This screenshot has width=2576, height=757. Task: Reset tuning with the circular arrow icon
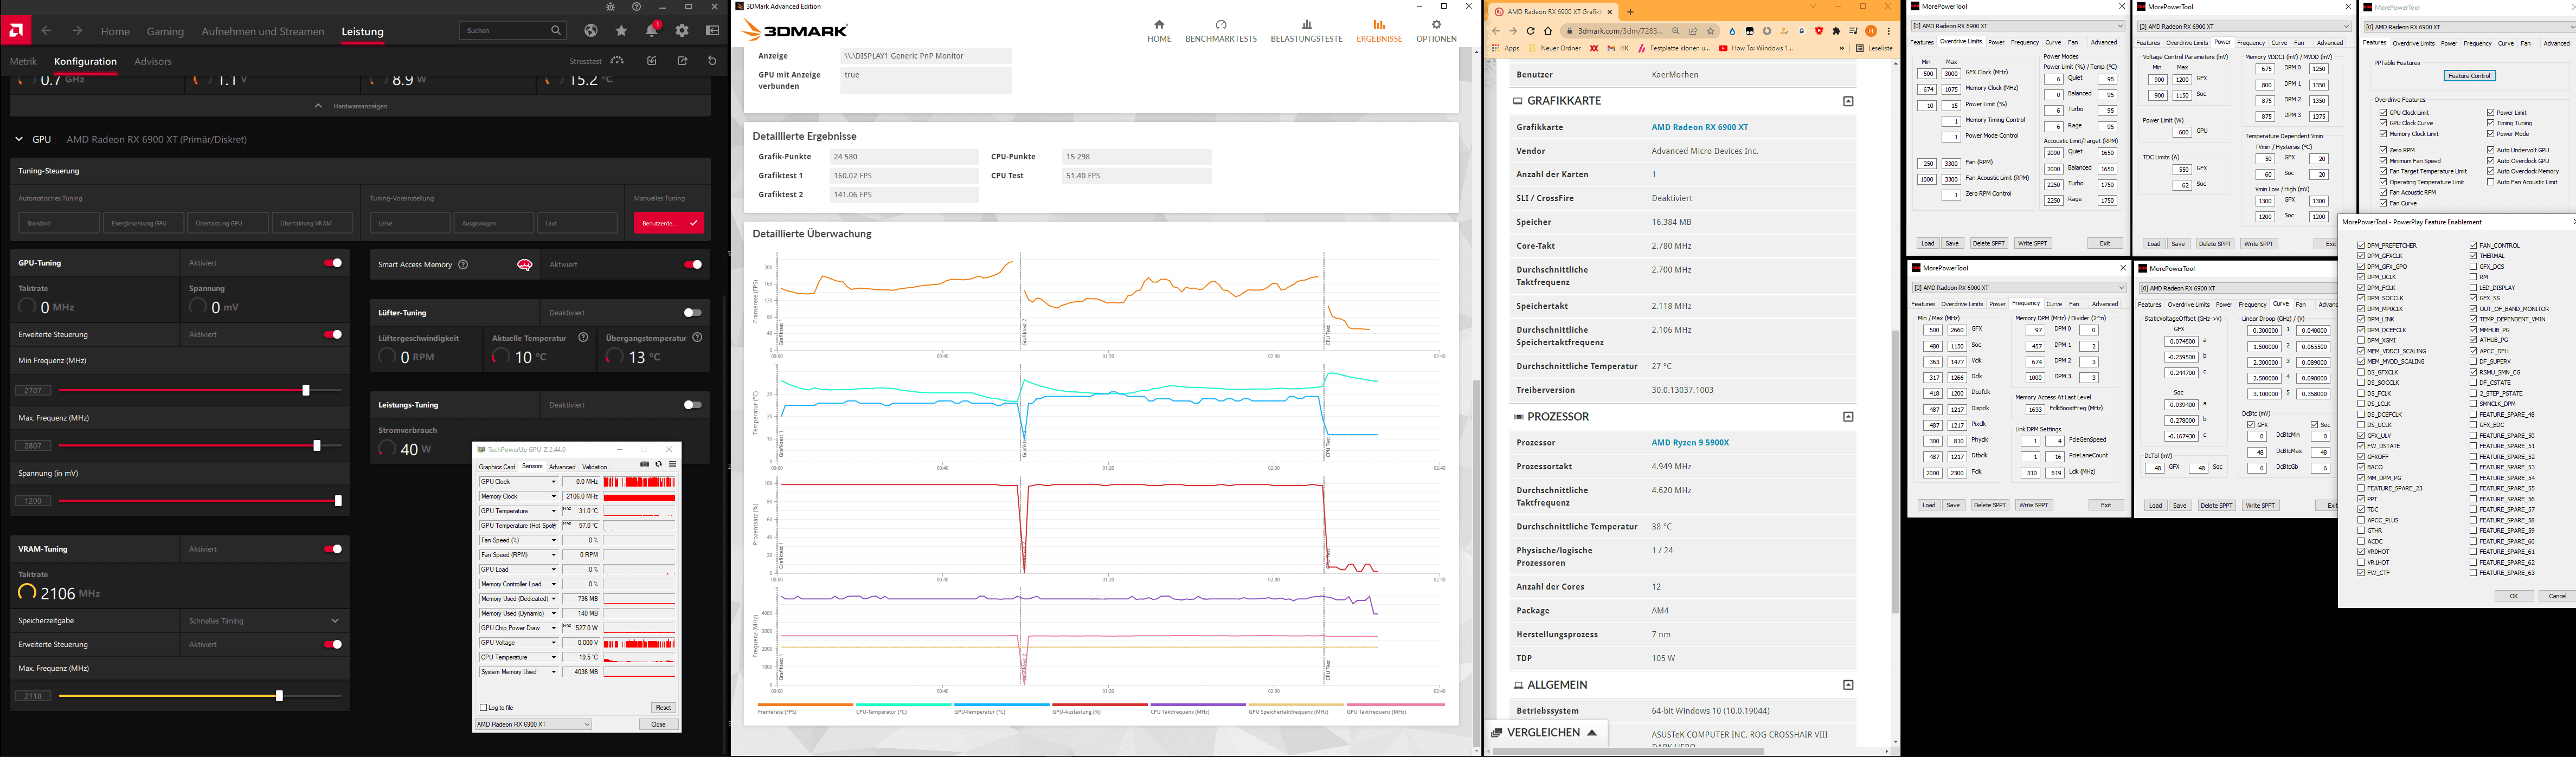point(712,61)
